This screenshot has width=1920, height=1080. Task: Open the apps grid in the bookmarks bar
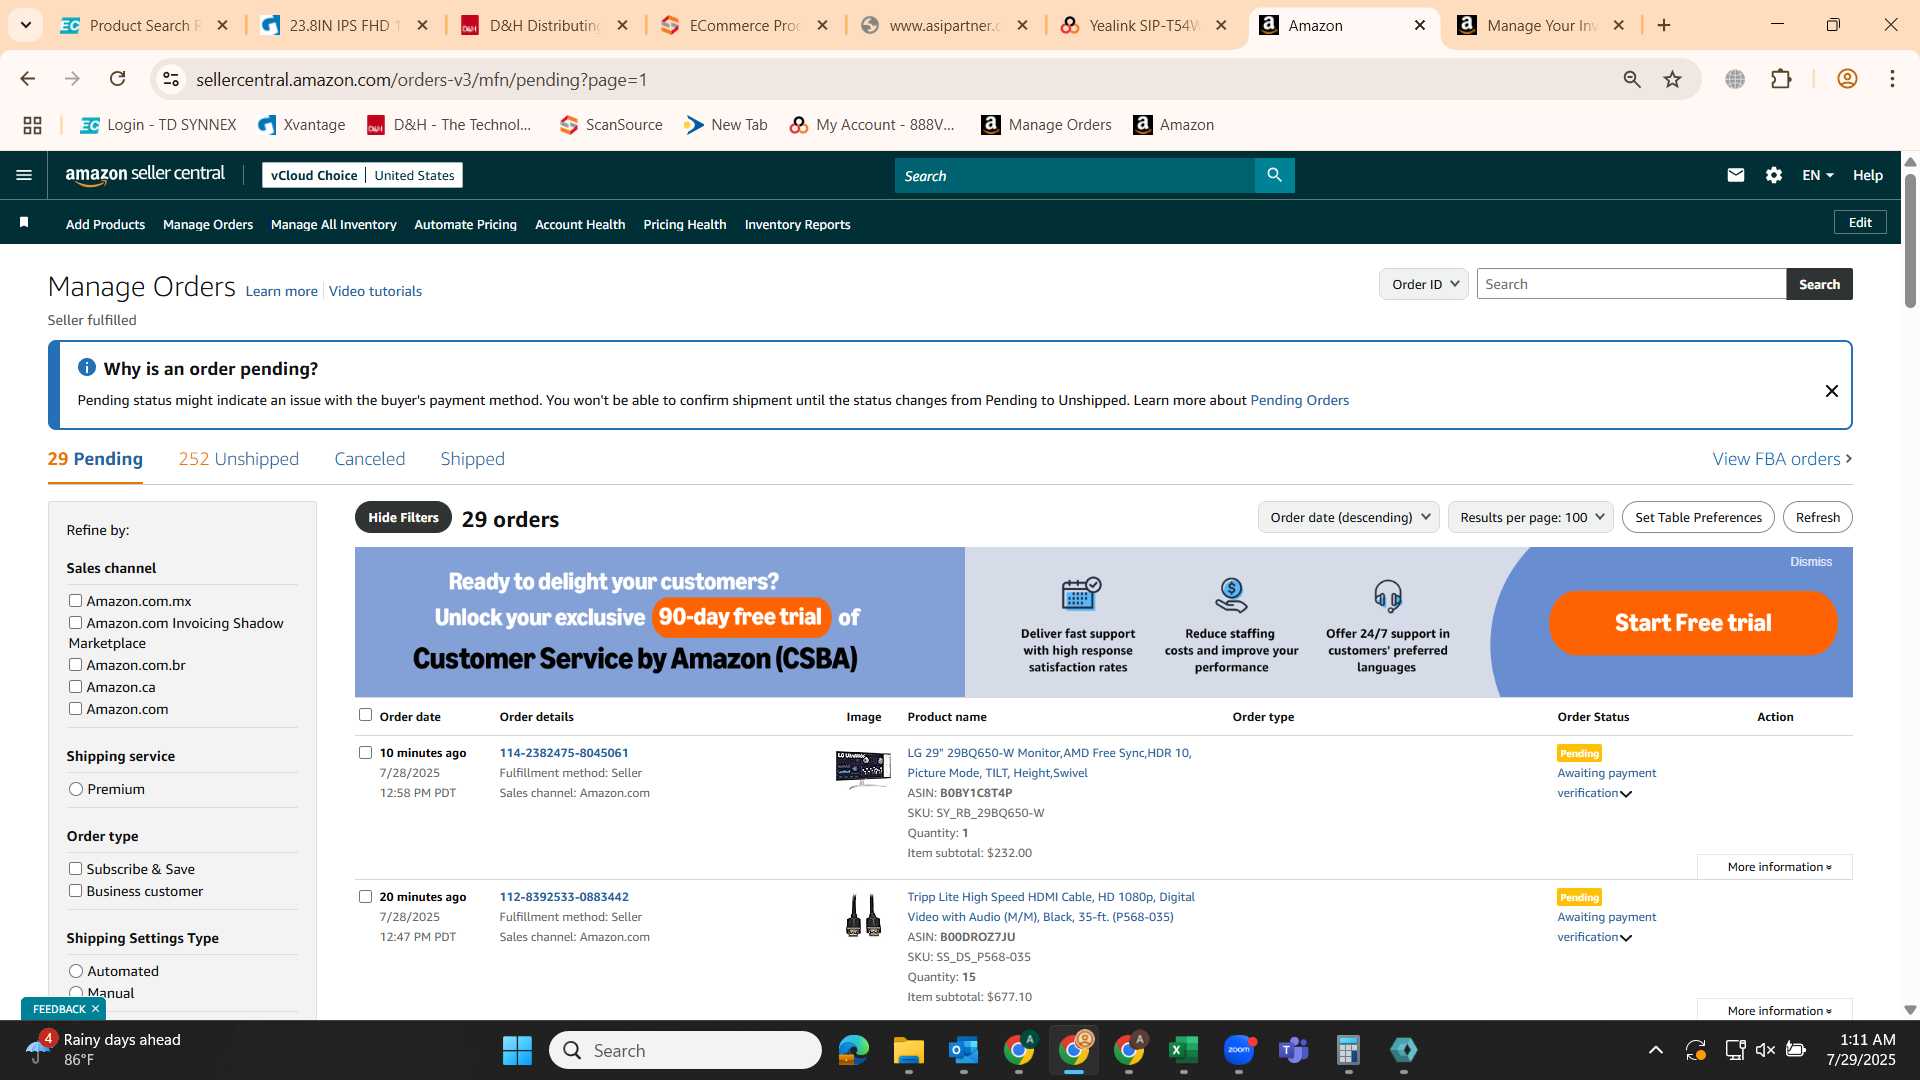[32, 125]
